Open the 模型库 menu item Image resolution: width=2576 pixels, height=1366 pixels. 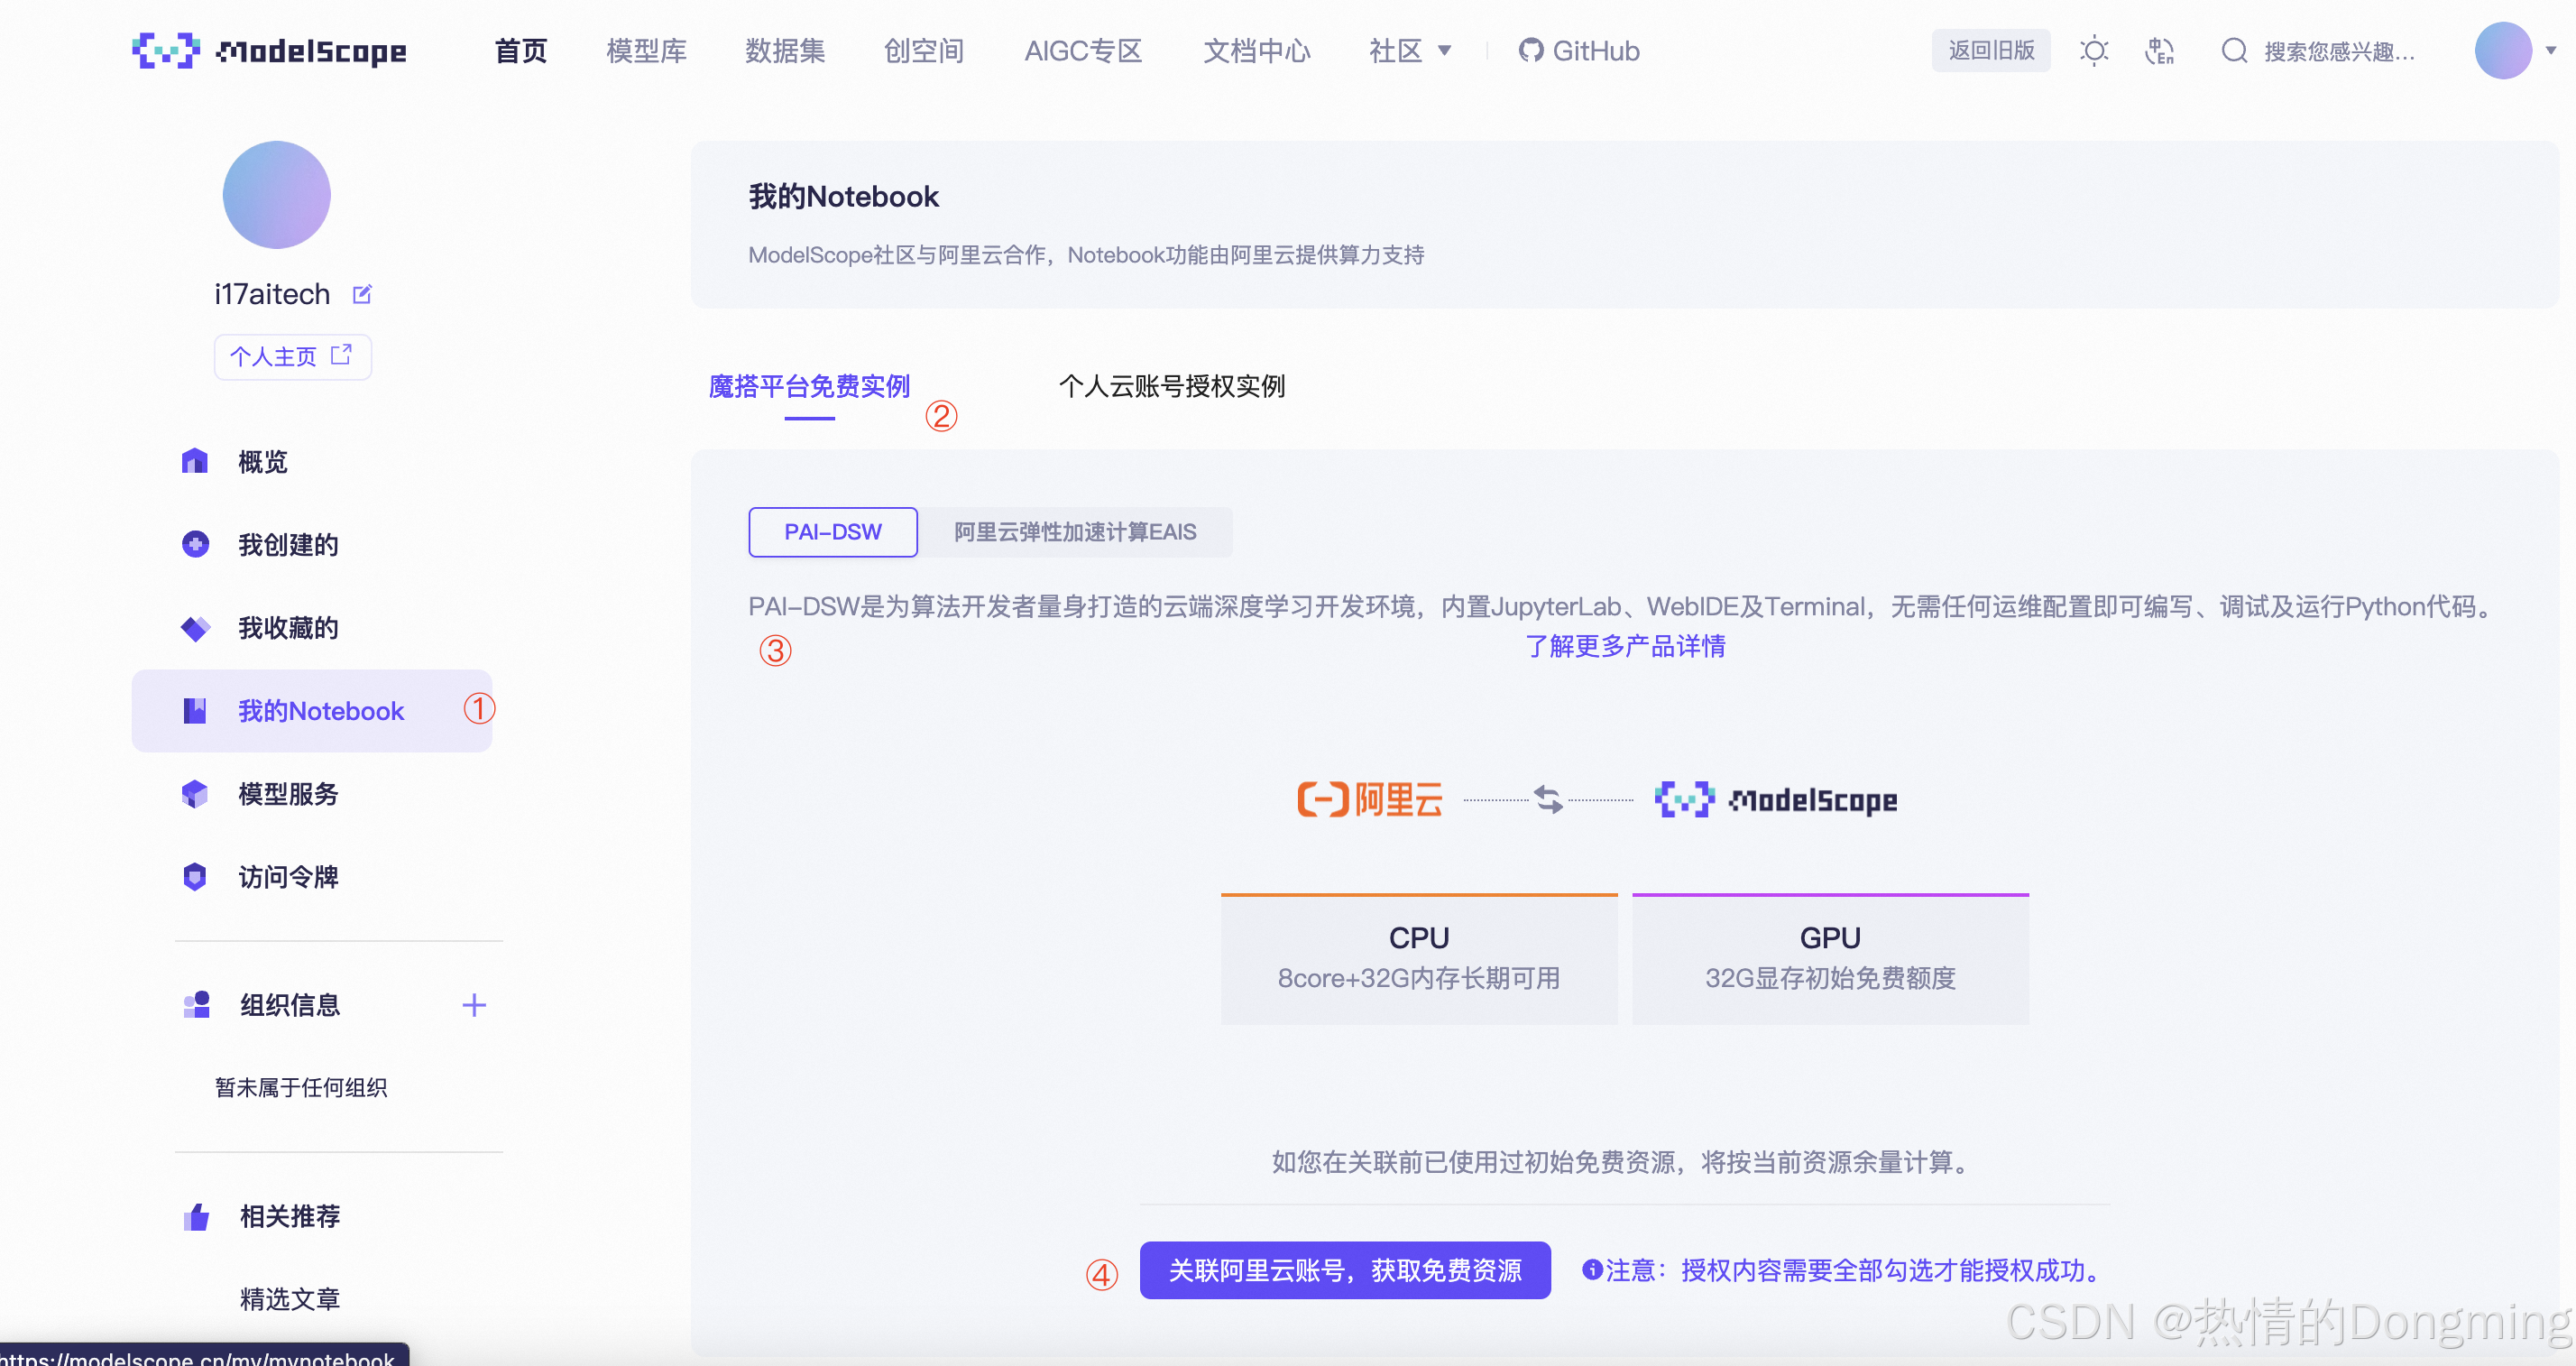[646, 51]
